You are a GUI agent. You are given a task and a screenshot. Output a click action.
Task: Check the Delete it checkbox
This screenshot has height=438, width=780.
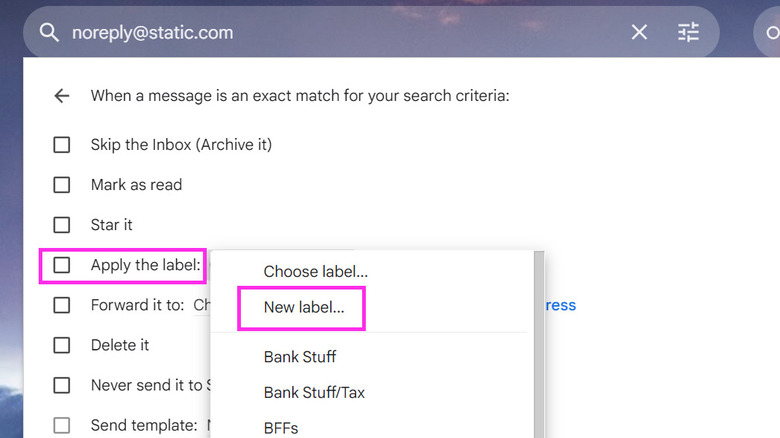[62, 345]
